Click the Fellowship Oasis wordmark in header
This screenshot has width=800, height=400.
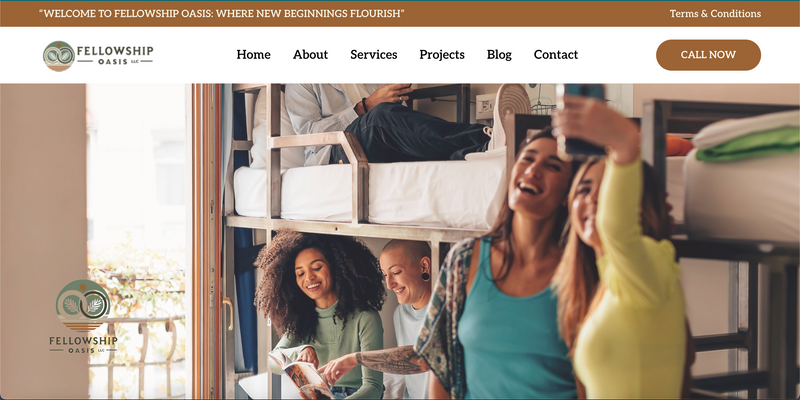point(115,54)
